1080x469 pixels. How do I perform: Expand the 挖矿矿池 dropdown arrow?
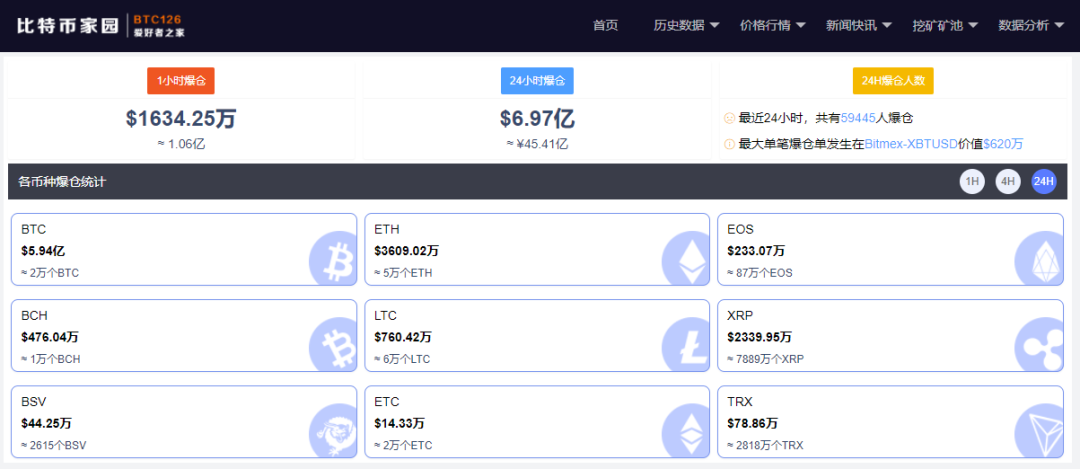tap(973, 25)
